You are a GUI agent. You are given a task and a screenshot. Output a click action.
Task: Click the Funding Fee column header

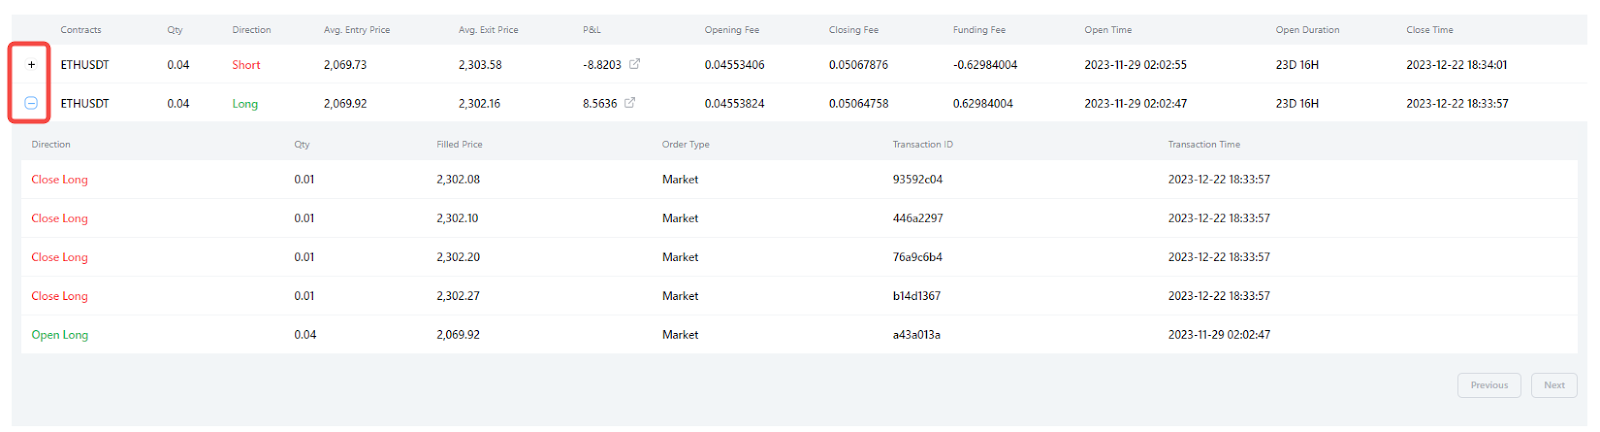click(979, 30)
